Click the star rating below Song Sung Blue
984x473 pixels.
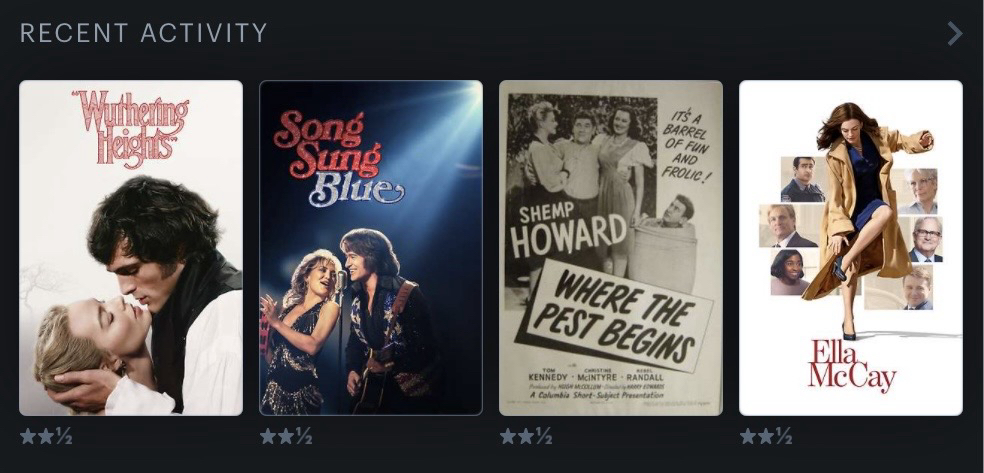(286, 437)
